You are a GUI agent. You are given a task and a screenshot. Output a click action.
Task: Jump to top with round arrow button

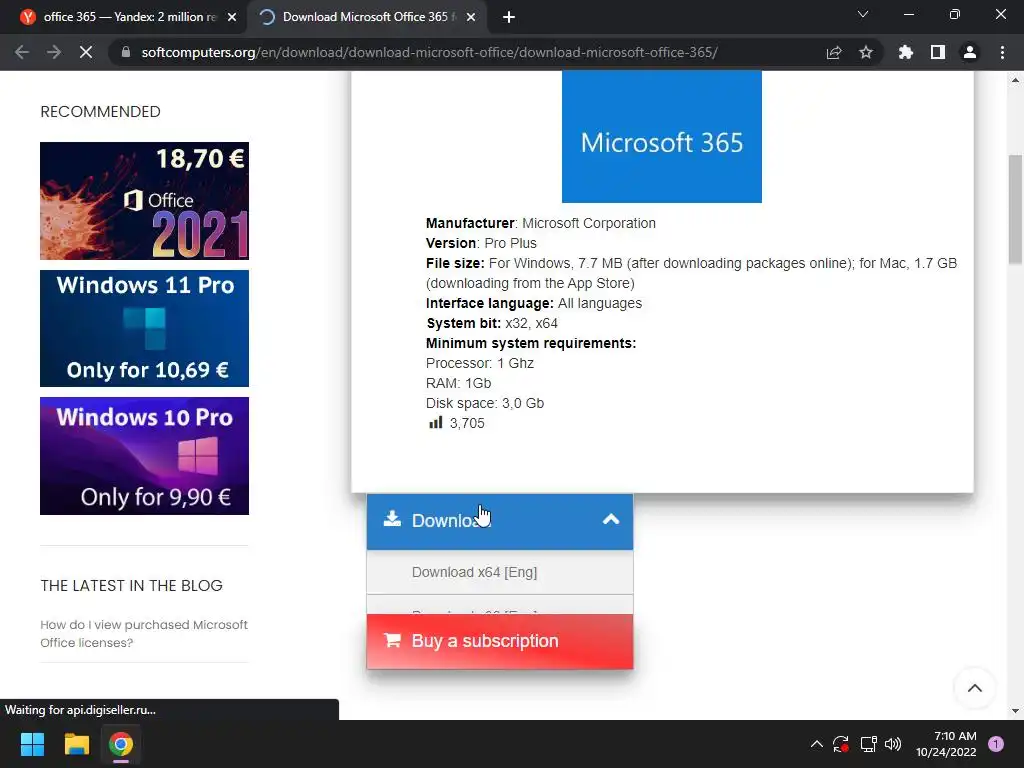974,688
